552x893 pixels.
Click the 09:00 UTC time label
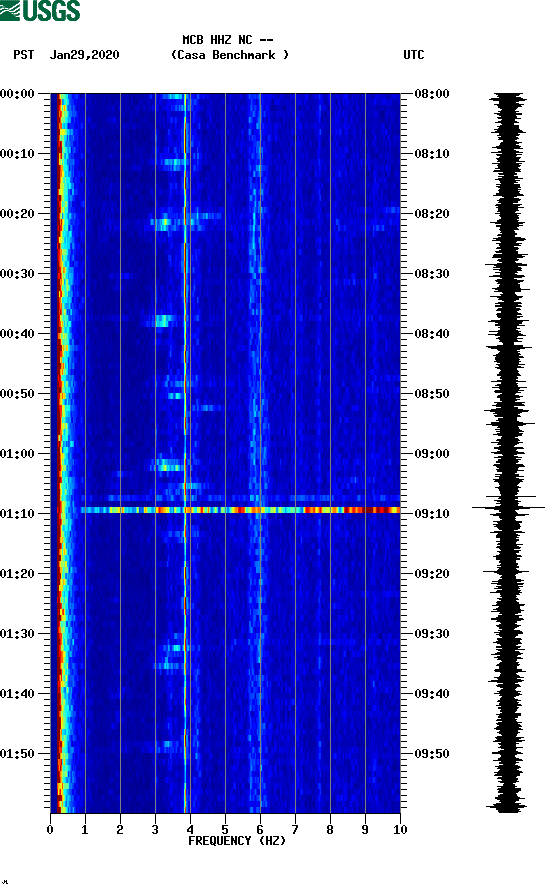click(x=432, y=454)
